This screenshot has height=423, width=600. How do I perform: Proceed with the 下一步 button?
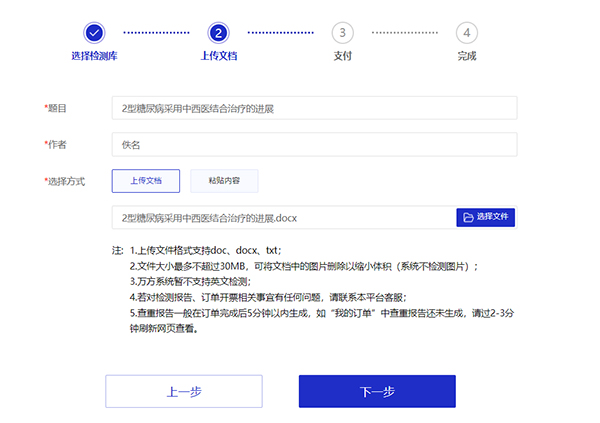coord(377,391)
